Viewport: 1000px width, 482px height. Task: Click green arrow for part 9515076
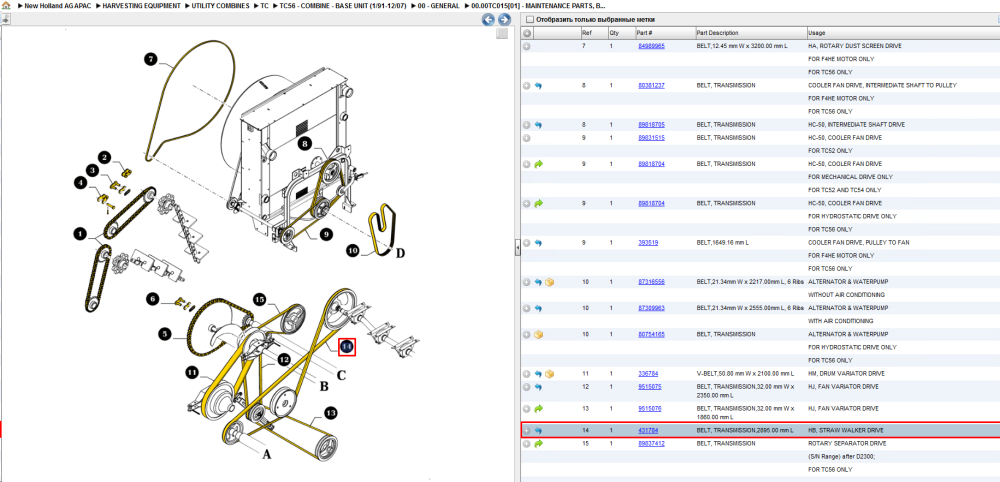(538, 409)
